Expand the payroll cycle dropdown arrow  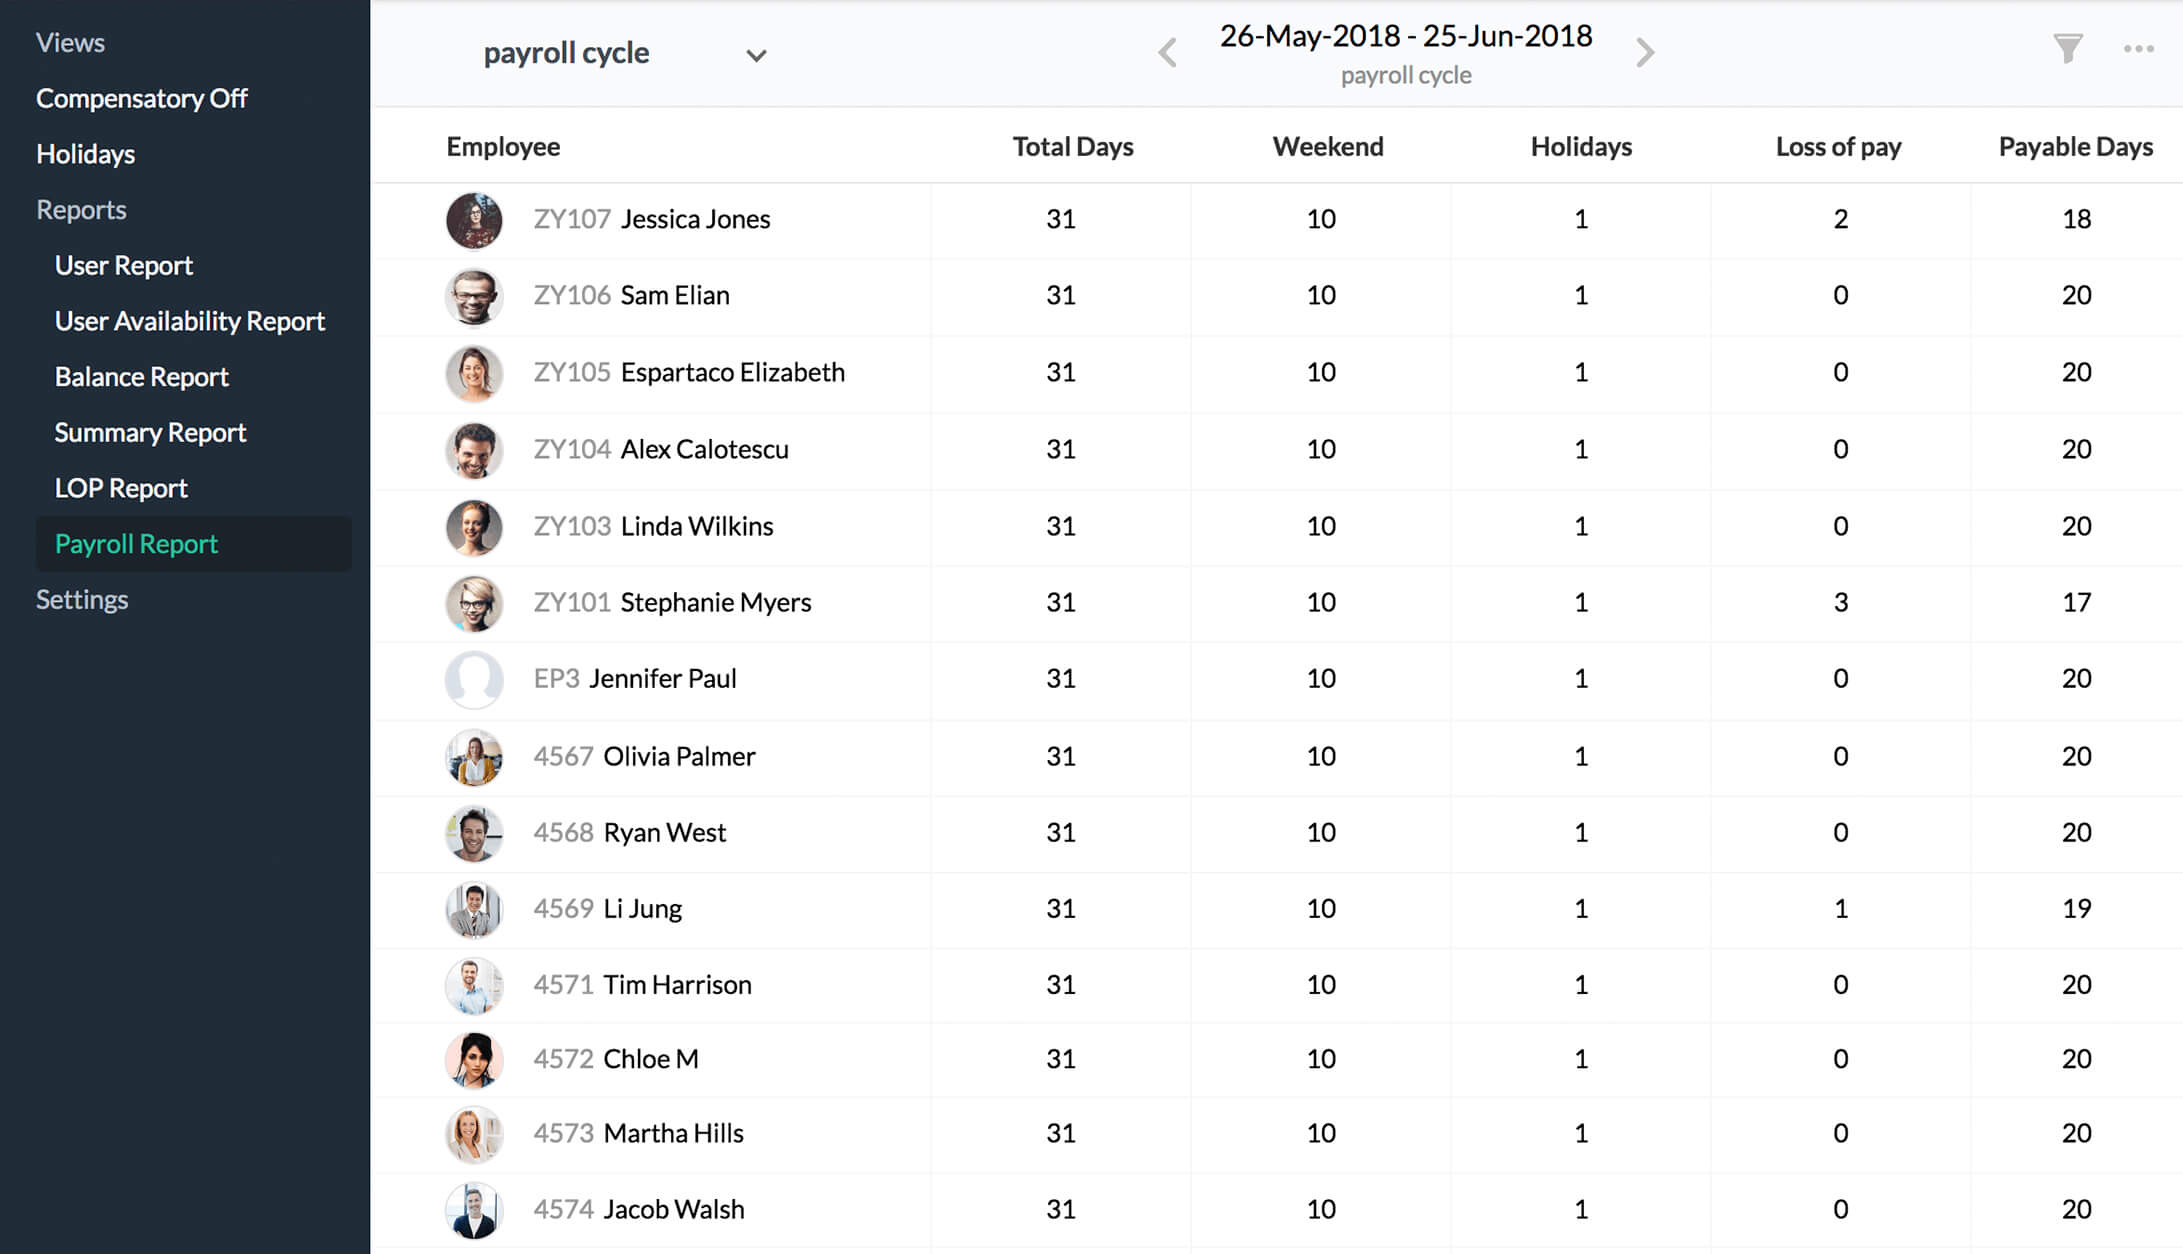pos(756,55)
